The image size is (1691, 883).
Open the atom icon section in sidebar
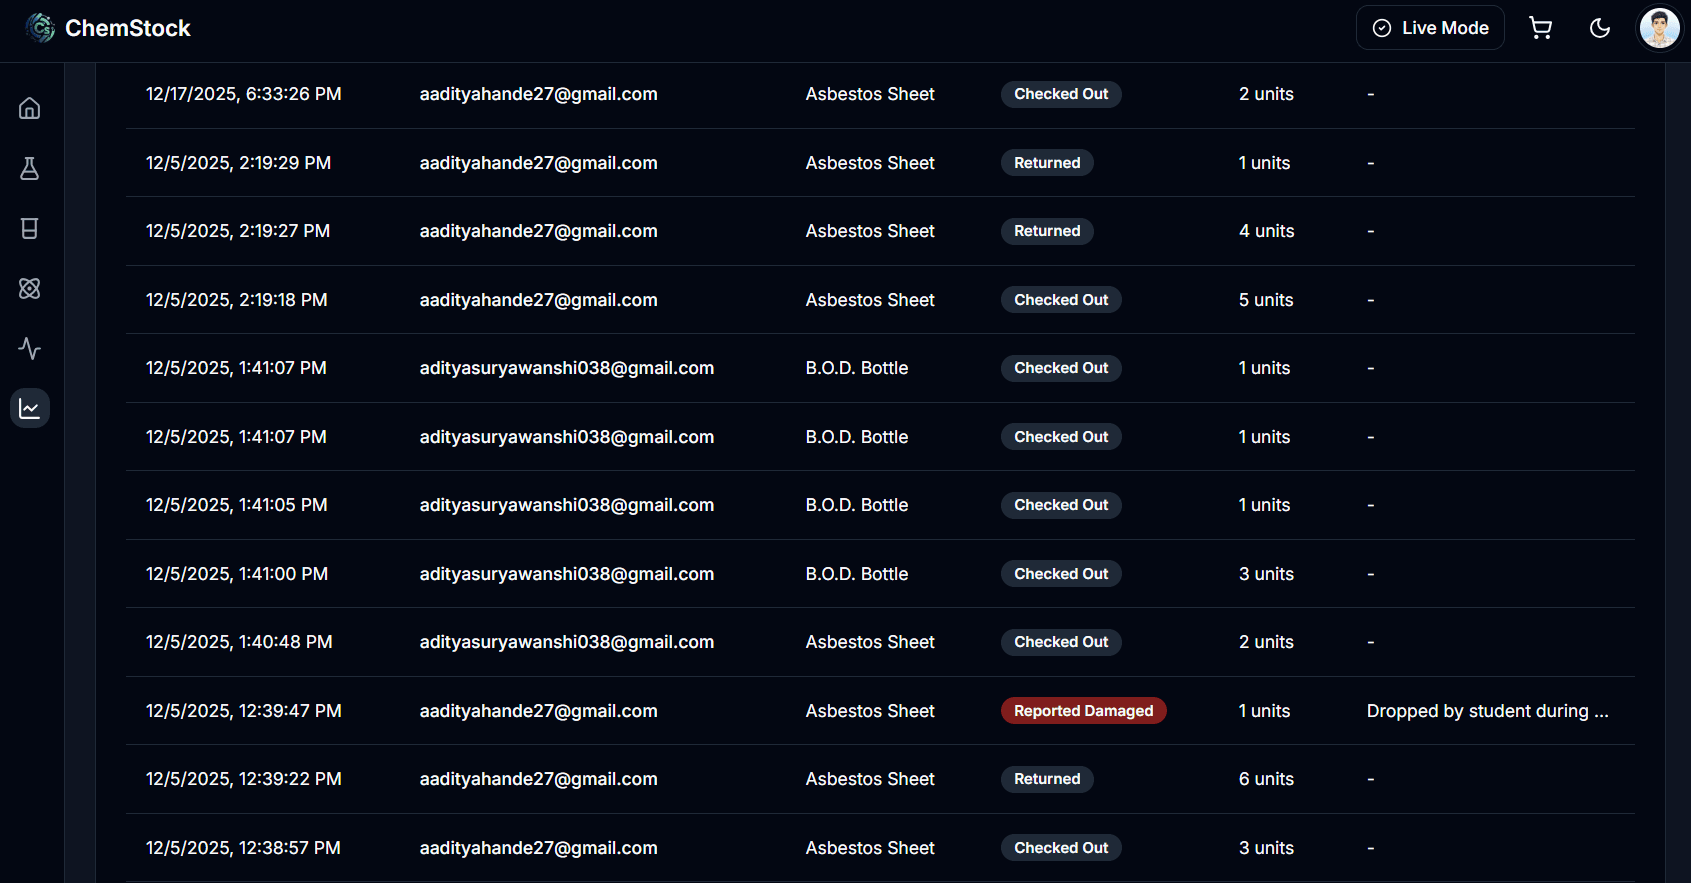30,288
